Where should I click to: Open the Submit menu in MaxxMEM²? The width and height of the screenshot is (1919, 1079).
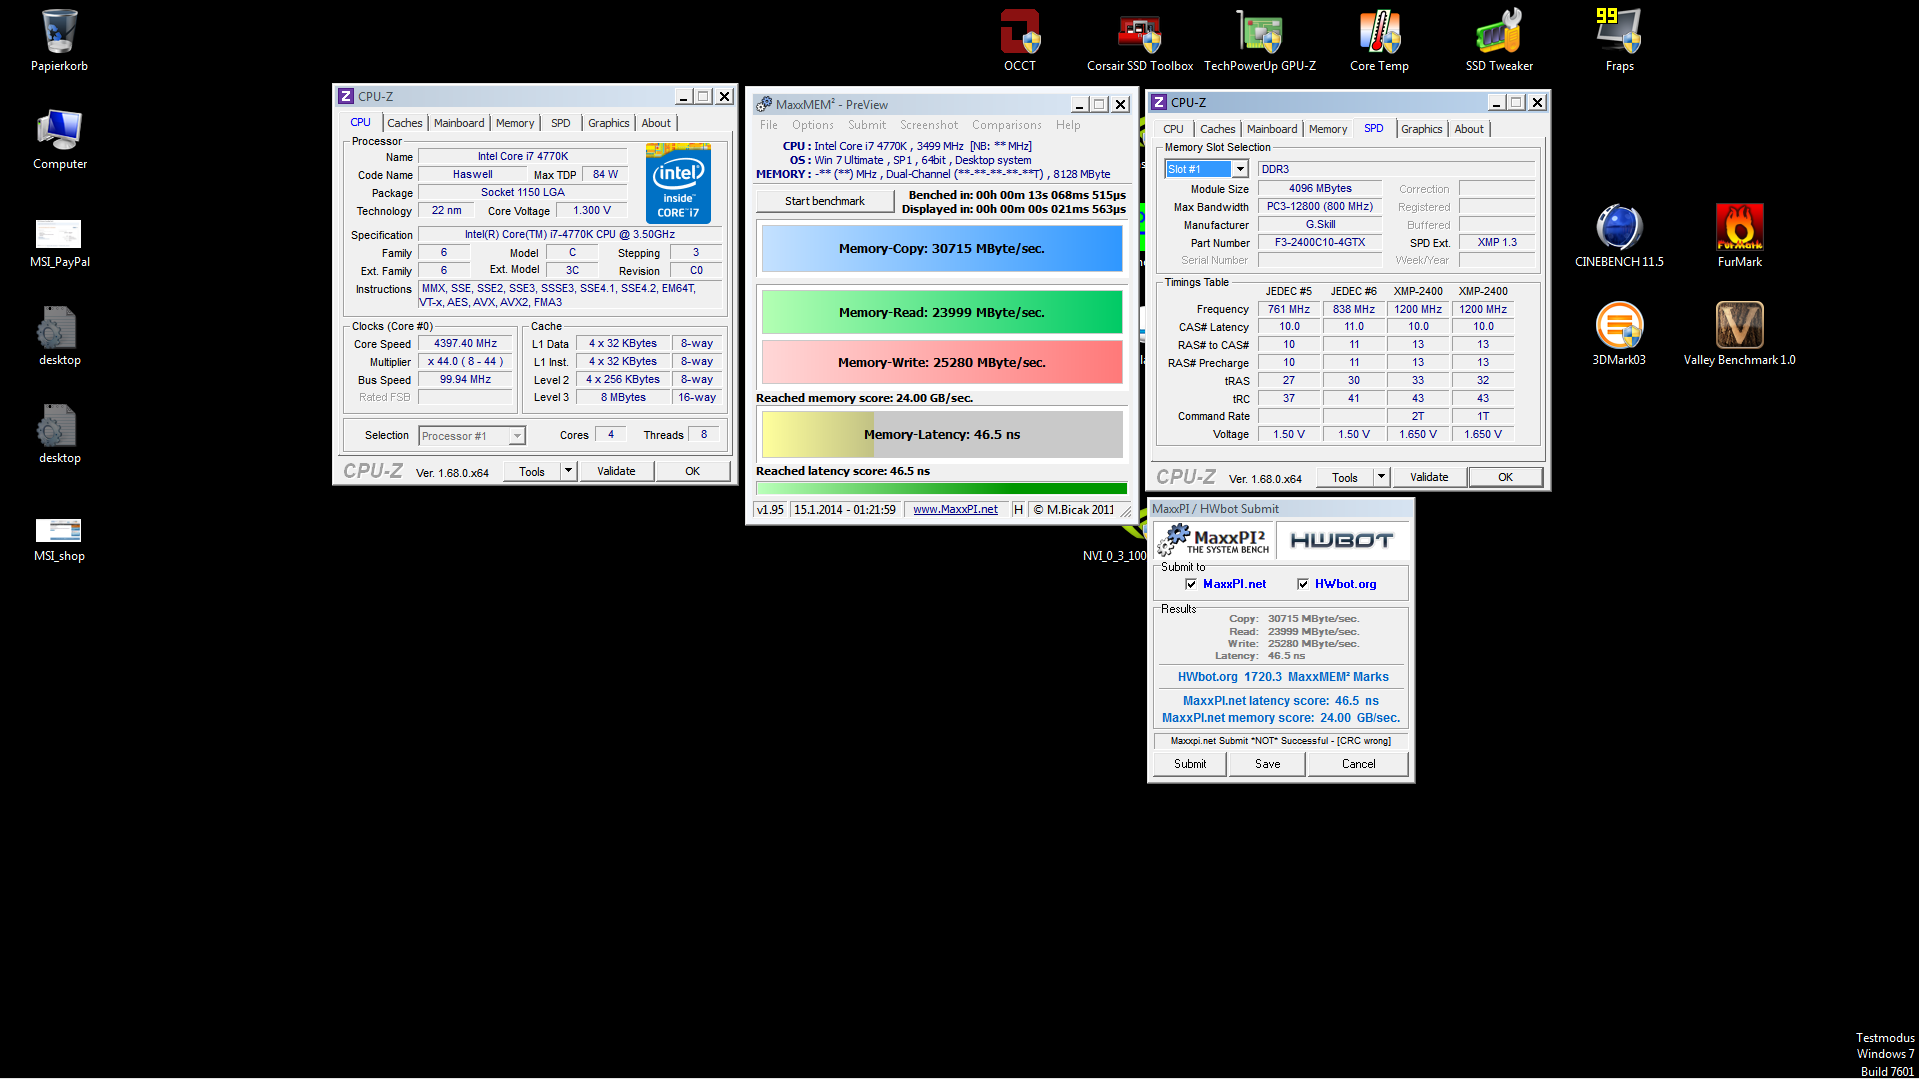pyautogui.click(x=867, y=125)
